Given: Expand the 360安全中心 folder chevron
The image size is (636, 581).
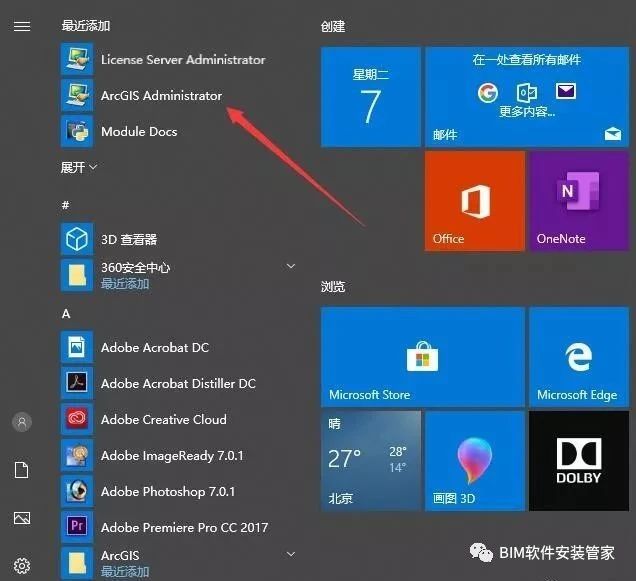Looking at the screenshot, I should point(291,266).
